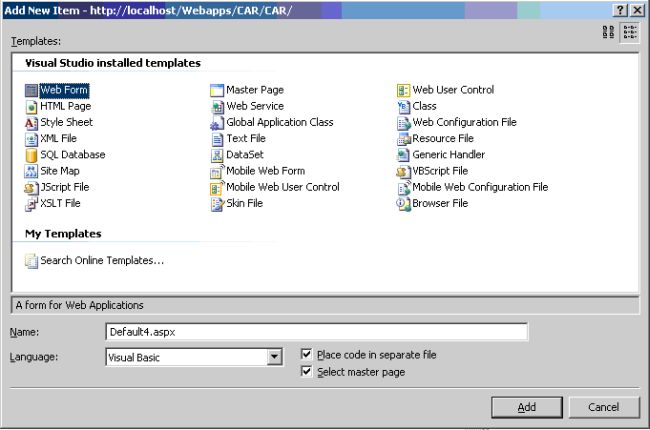Choose the Web Service template icon
Image resolution: width=650 pixels, height=430 pixels.
(x=217, y=107)
